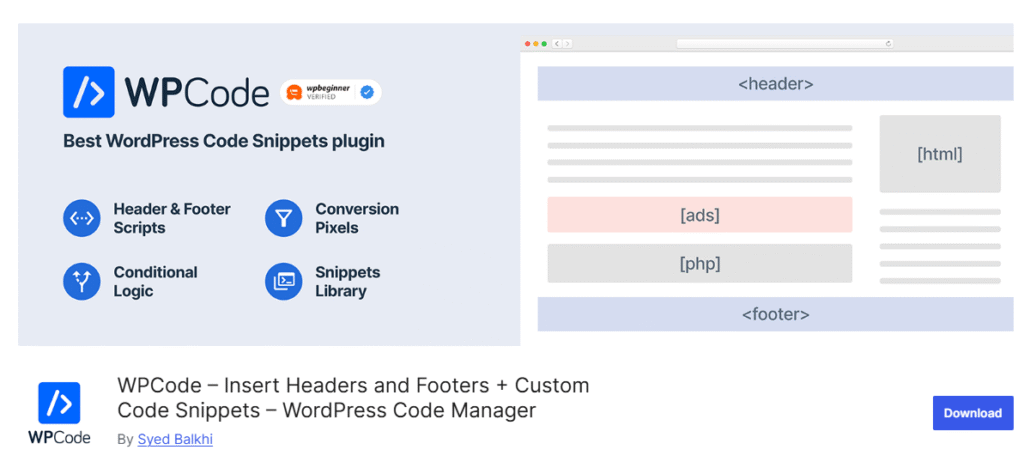This screenshot has width=1024, height=468.
Task: Click the blue verified checkmark in the badge
Action: [367, 93]
